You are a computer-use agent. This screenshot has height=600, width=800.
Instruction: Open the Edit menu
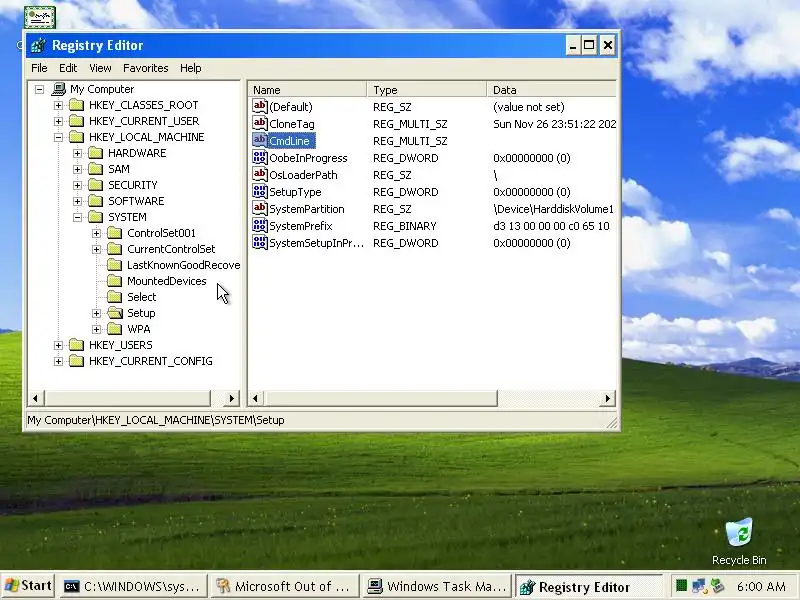coord(68,68)
